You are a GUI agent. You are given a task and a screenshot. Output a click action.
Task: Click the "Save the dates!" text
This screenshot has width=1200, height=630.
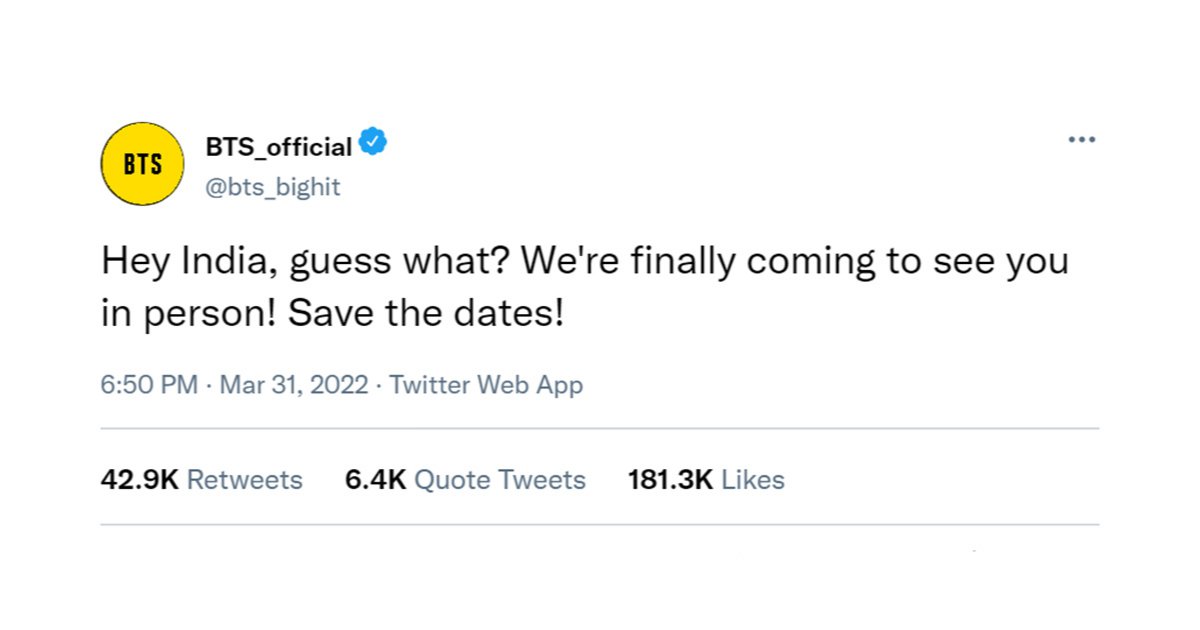(x=427, y=315)
